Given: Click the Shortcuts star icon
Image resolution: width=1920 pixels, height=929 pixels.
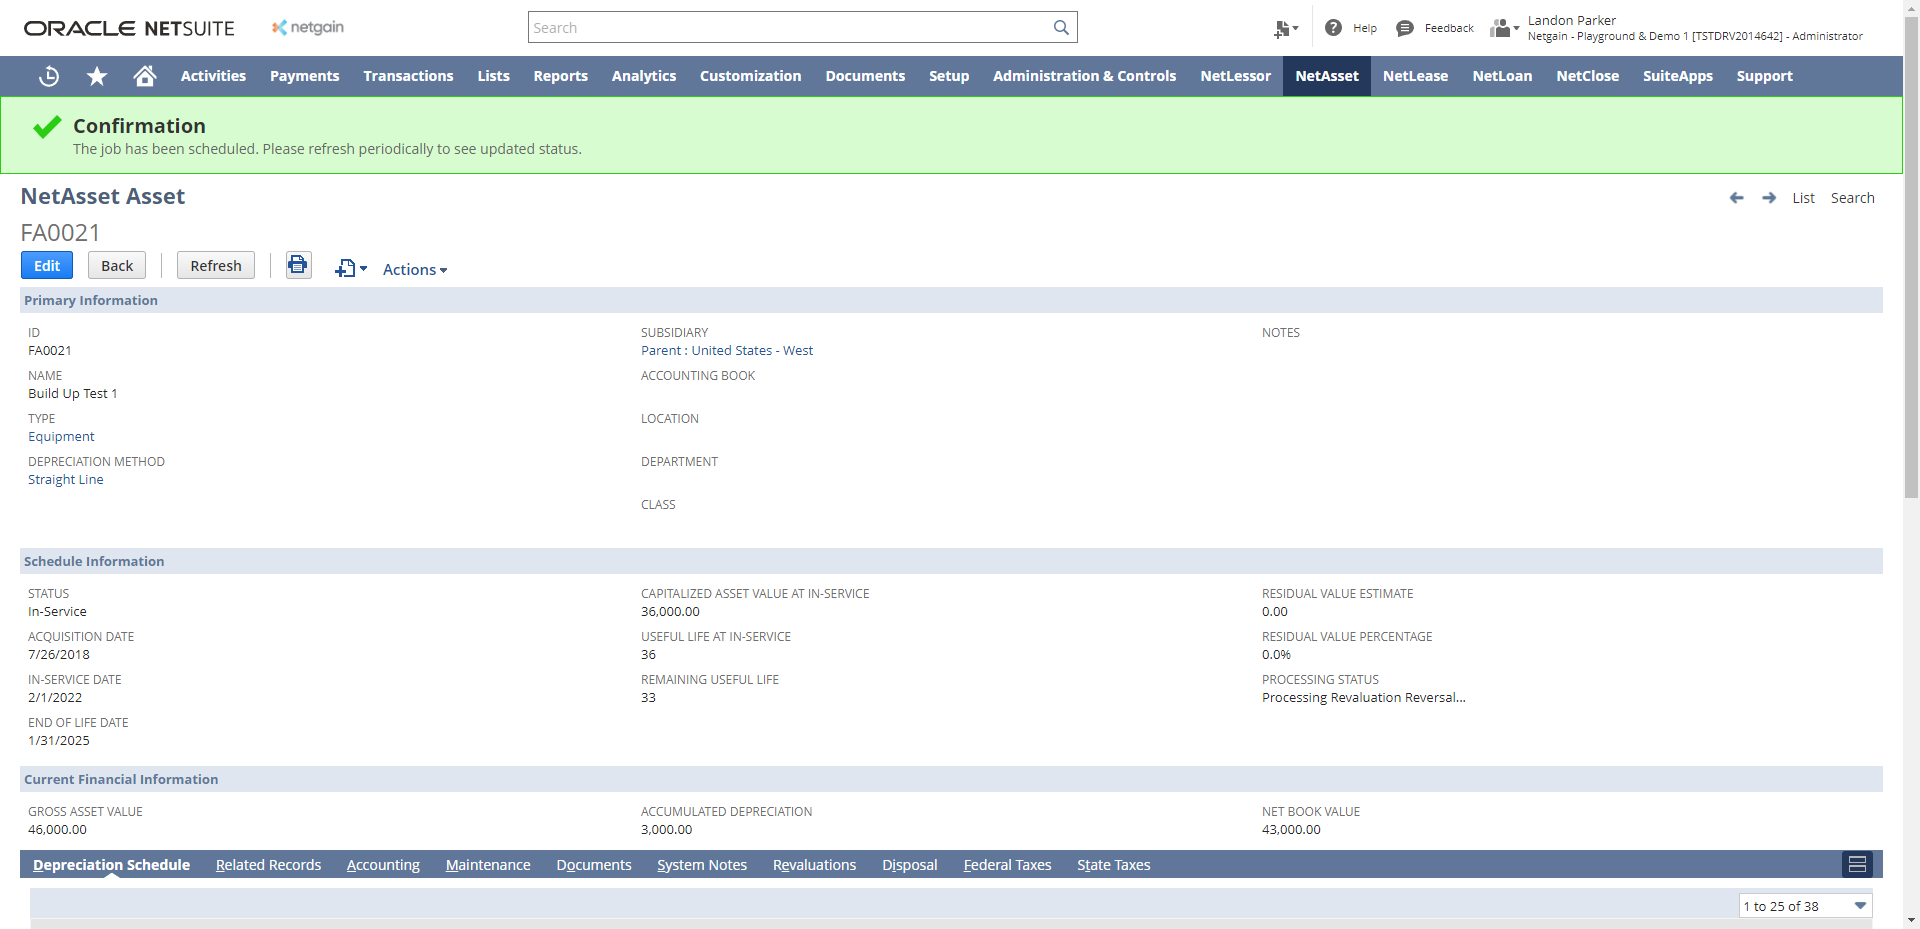Looking at the screenshot, I should coord(97,76).
